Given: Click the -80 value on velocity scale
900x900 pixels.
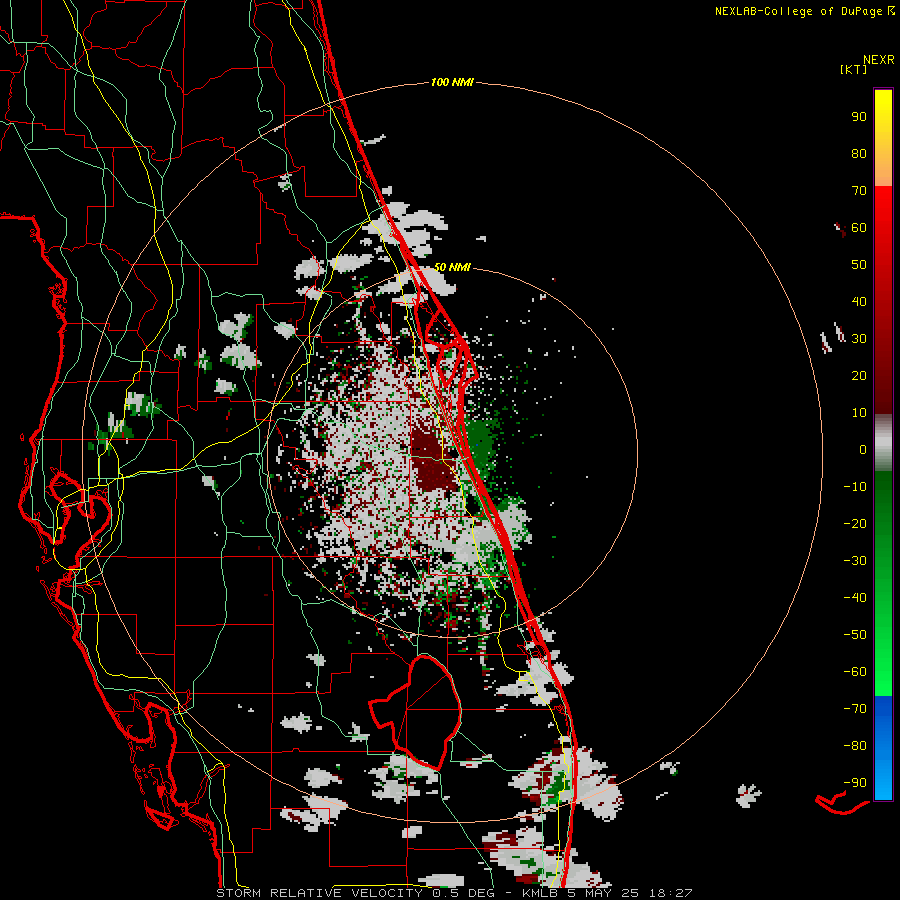Looking at the screenshot, I should 855,746.
